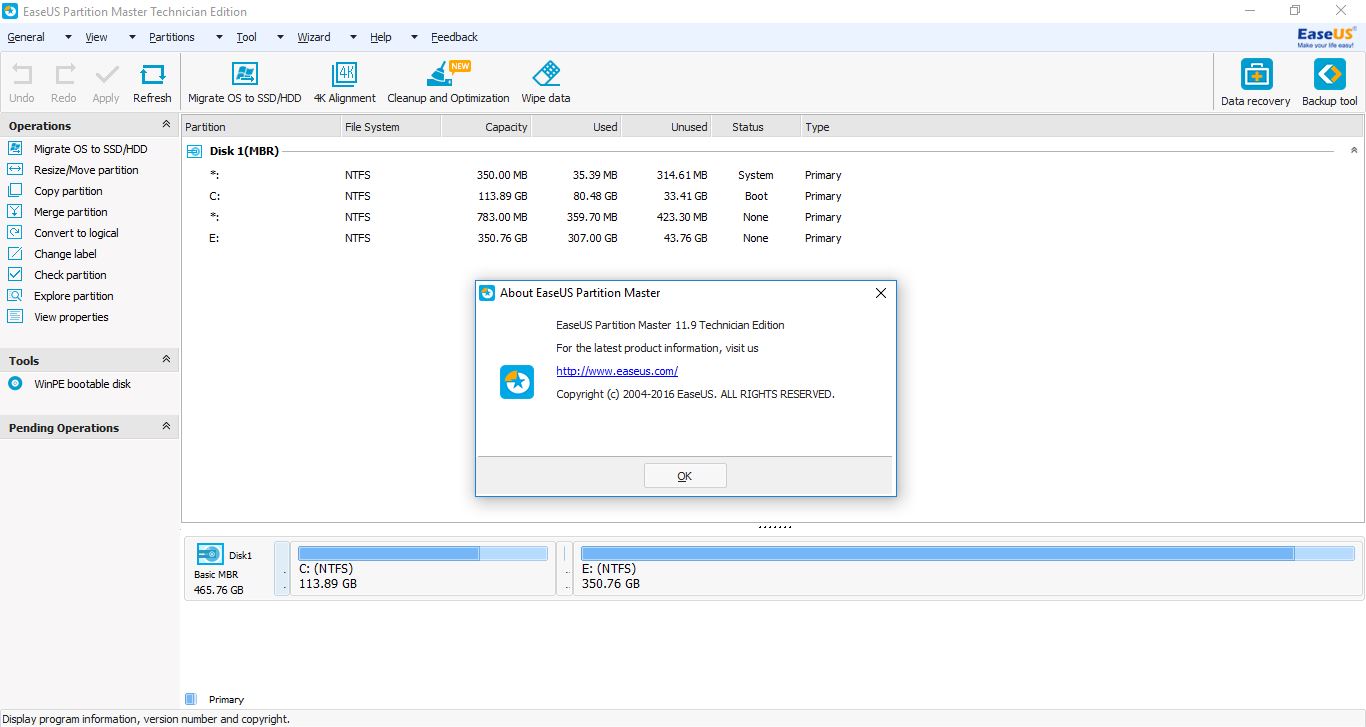
Task: Click the Undo toolbar icon
Action: point(22,83)
